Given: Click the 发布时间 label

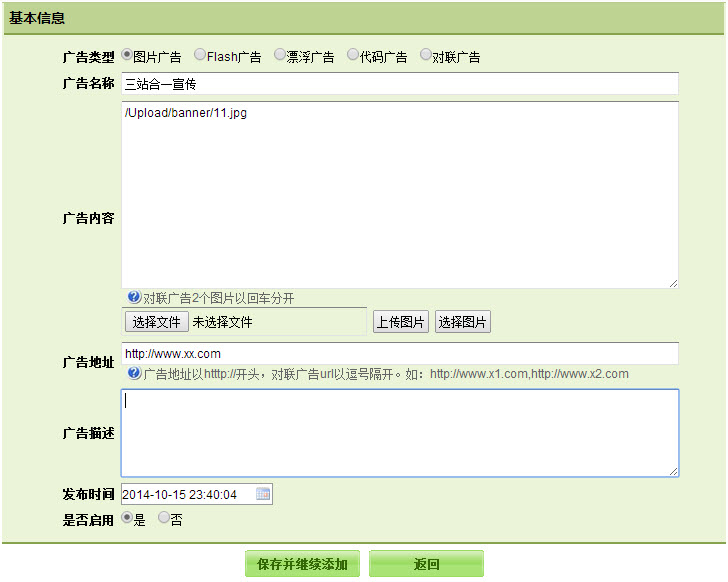Looking at the screenshot, I should tap(88, 494).
